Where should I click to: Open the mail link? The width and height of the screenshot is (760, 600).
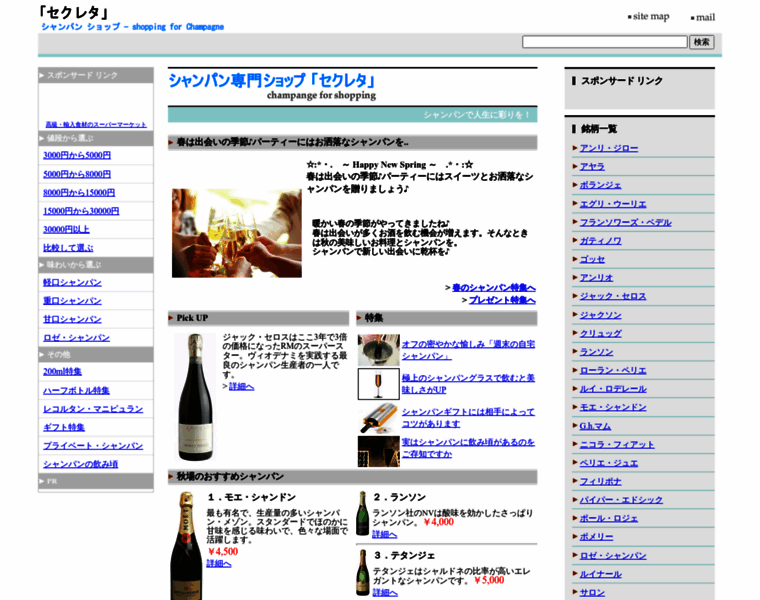coord(705,17)
